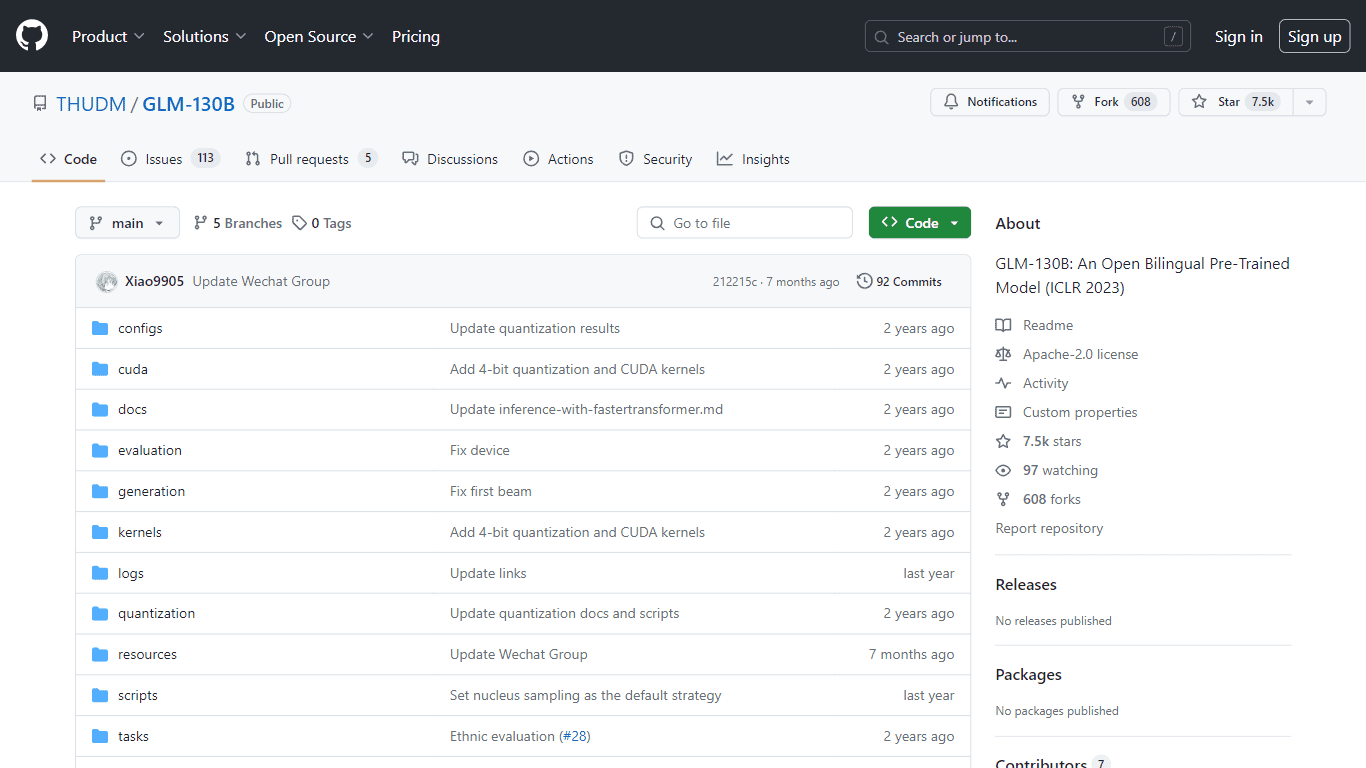Open the Security tab
1366x768 pixels.
[x=656, y=159]
